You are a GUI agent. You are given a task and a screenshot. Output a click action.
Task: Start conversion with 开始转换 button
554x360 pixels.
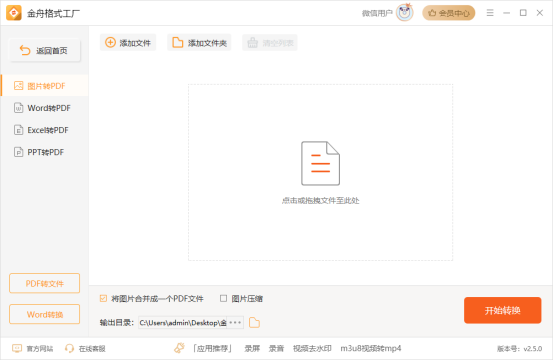pos(502,310)
